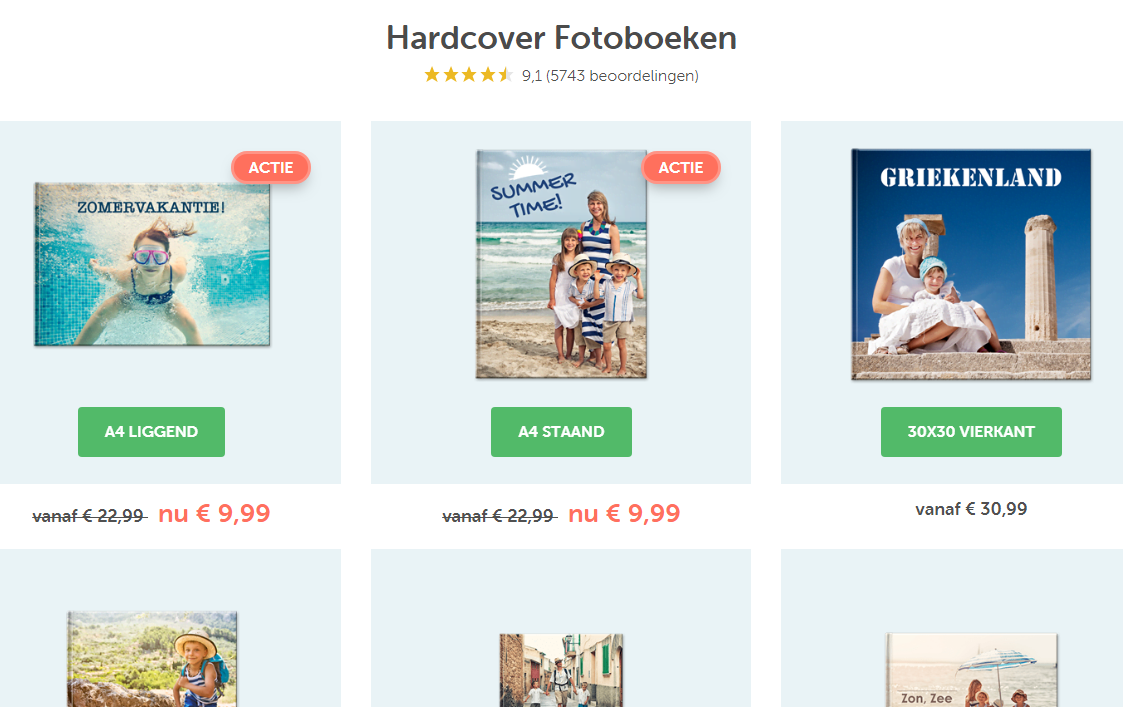Select the boy with backpack photobook thumbnail
1123x707 pixels.
point(153,659)
